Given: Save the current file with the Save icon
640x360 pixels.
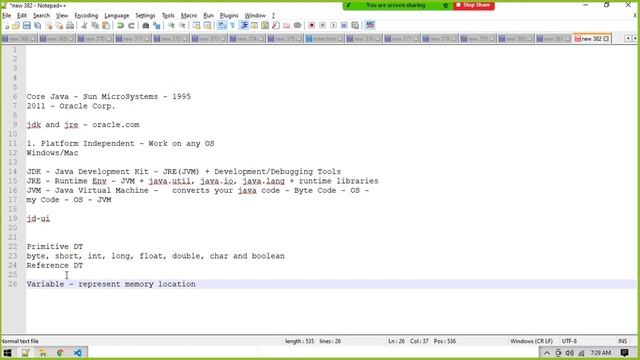Looking at the screenshot, I should coord(27,25).
